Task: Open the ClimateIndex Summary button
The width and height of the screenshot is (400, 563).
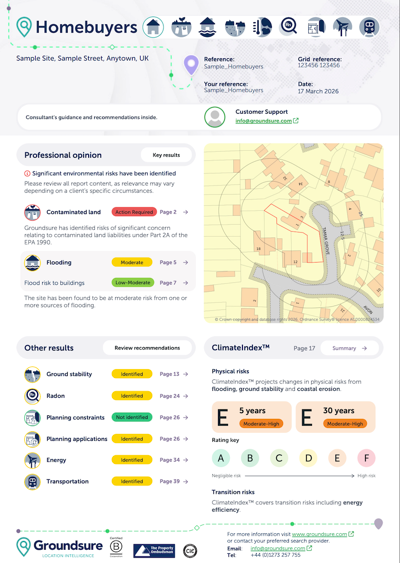Action: (x=349, y=348)
